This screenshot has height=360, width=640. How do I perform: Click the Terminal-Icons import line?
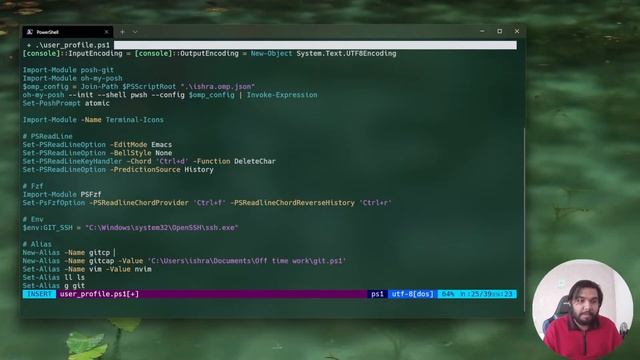pos(93,120)
